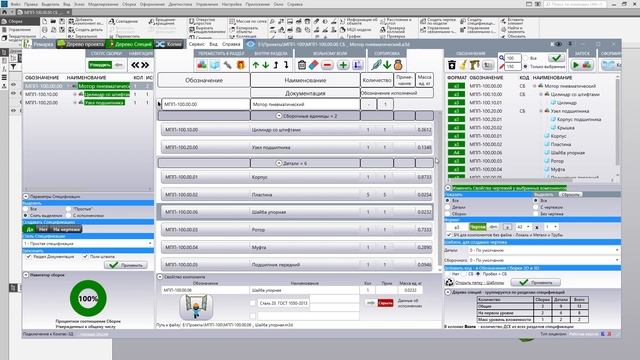Image resolution: width=640 pixels, height=360 pixels.
Task: Collapse 'Узел подшипника' tree node in right panel
Action: click(541, 111)
